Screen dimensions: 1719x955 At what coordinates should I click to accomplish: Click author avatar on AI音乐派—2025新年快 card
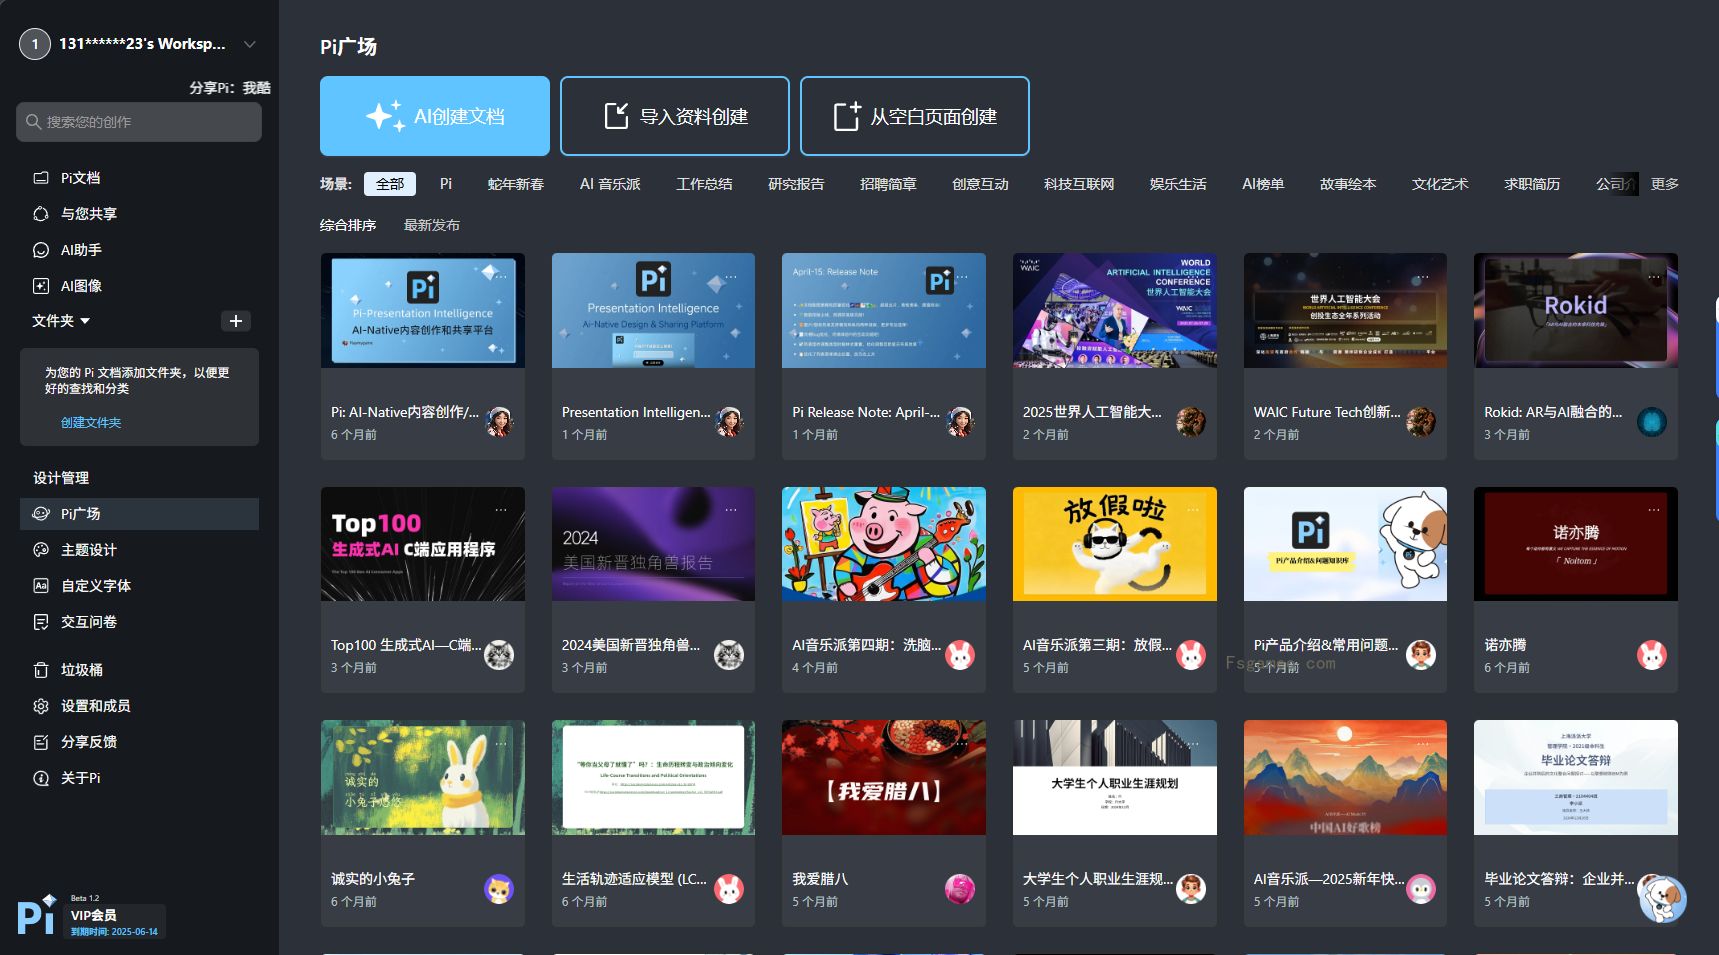tap(1421, 889)
